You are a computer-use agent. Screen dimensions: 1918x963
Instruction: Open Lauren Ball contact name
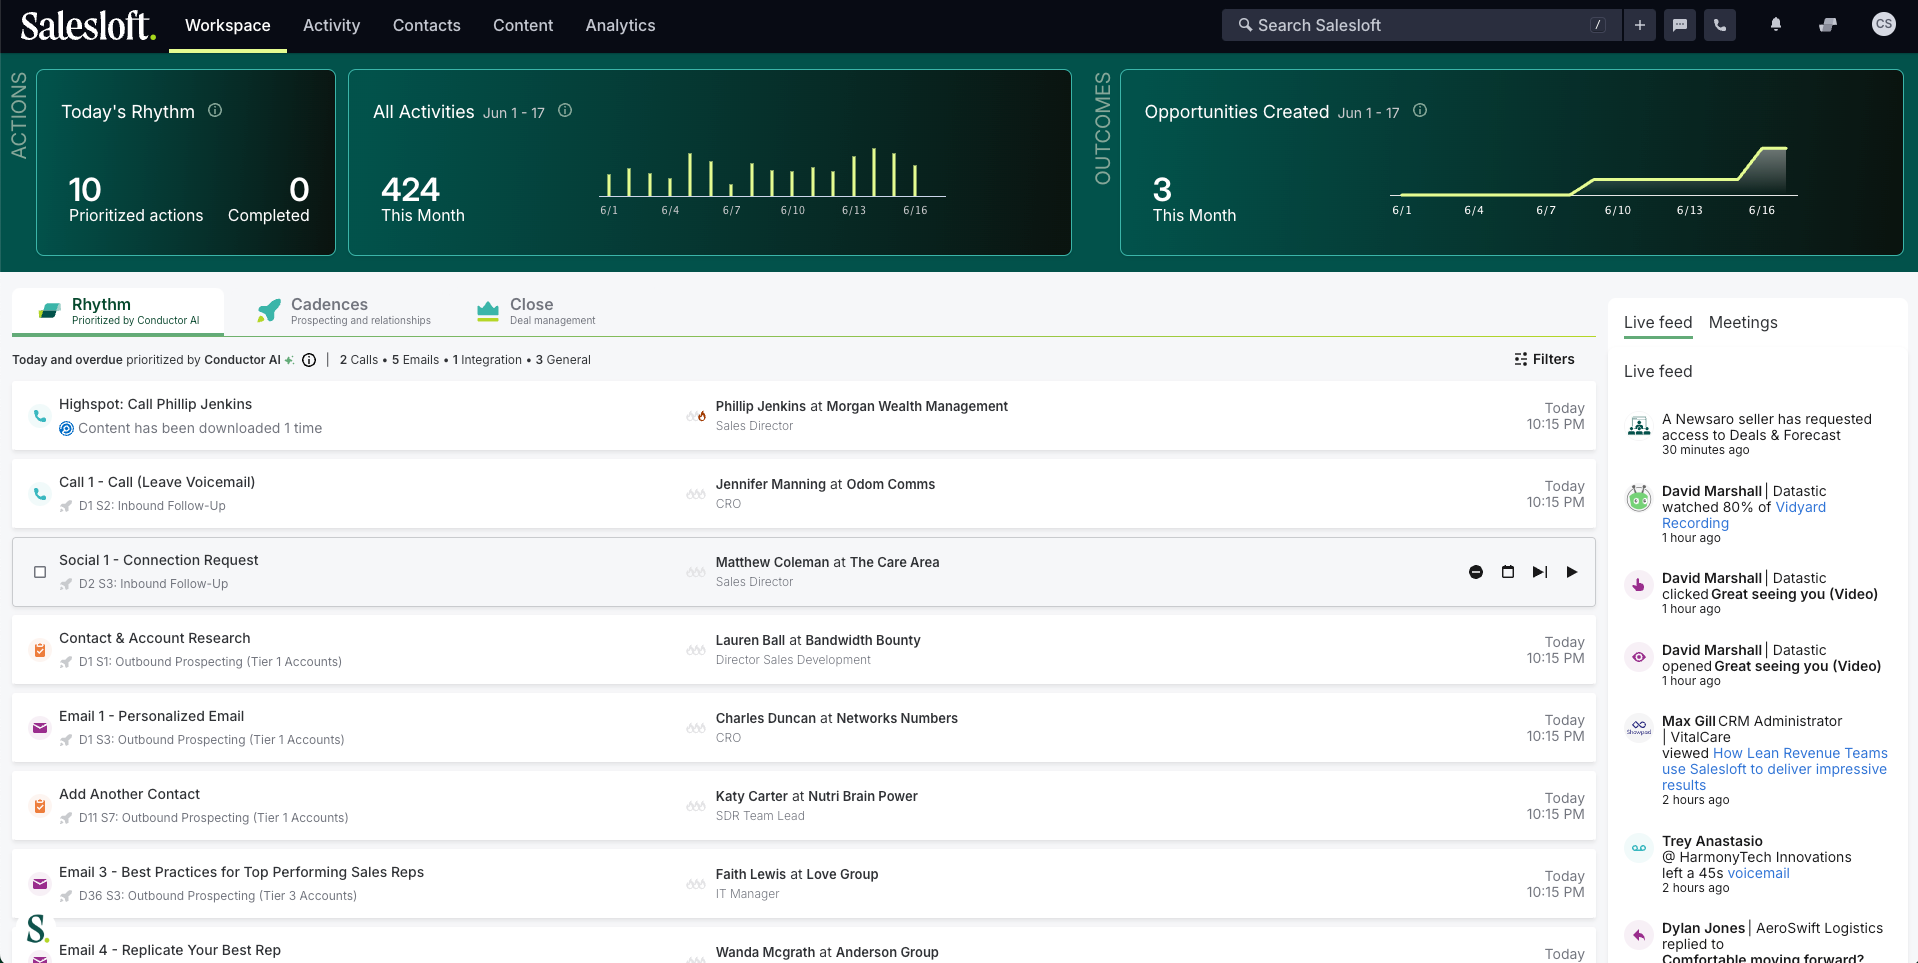click(750, 640)
